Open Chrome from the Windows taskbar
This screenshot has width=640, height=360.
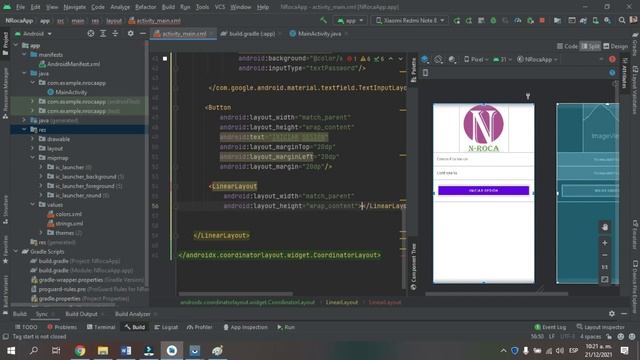click(x=80, y=350)
